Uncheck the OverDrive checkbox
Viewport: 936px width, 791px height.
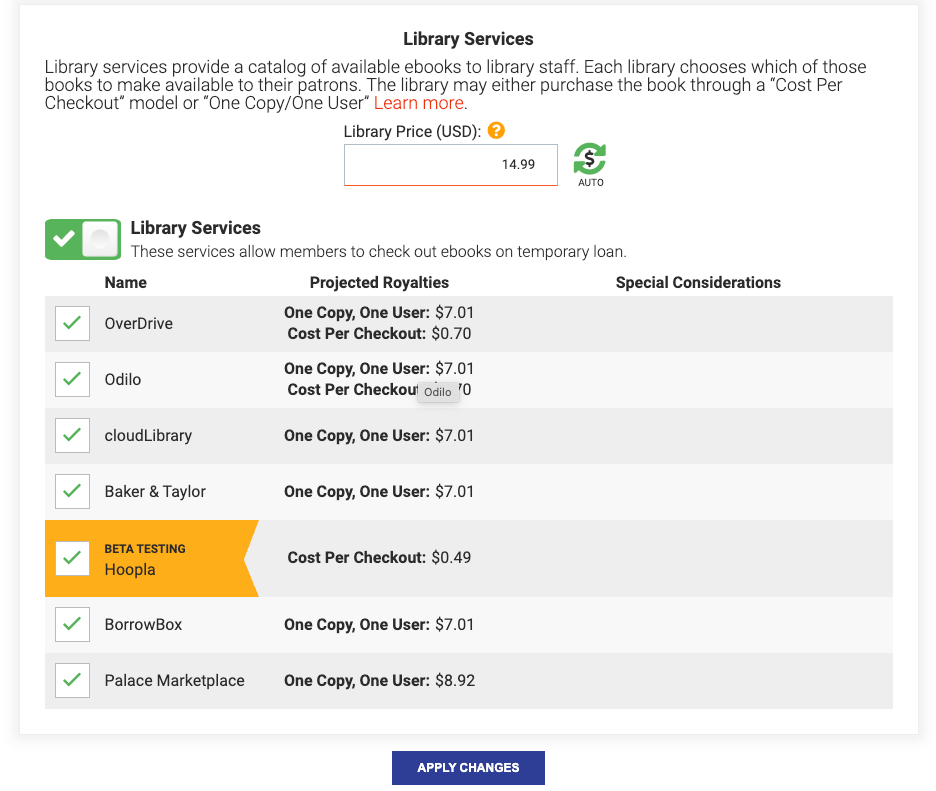point(72,324)
